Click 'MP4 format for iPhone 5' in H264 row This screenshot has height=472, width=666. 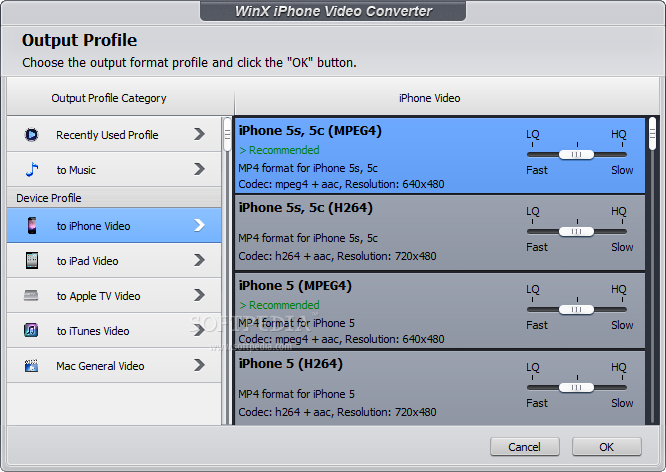coord(296,394)
